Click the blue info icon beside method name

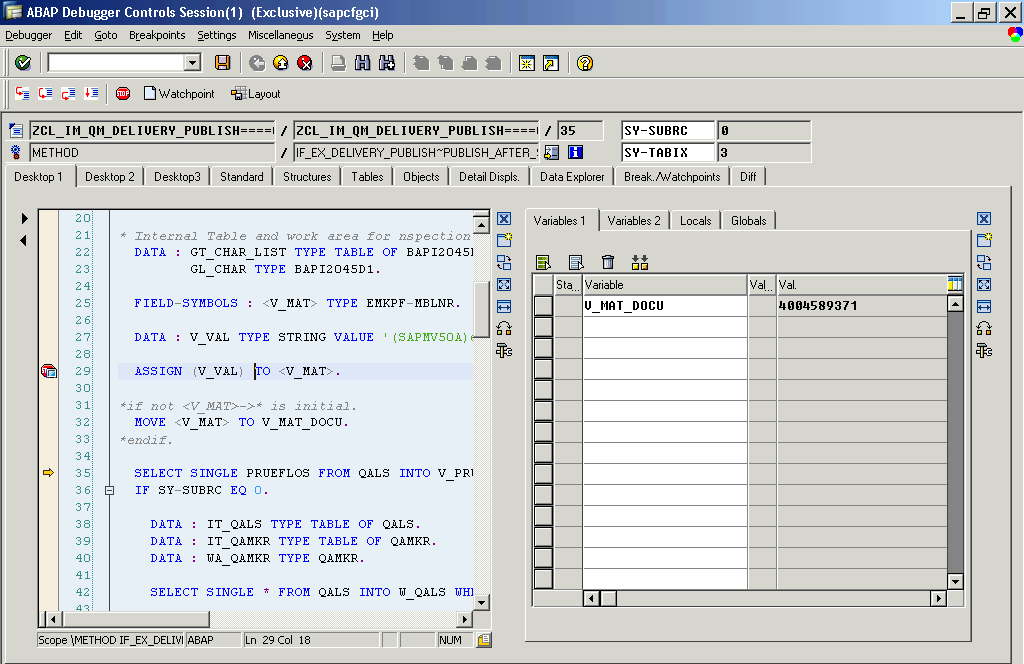pyautogui.click(x=575, y=152)
